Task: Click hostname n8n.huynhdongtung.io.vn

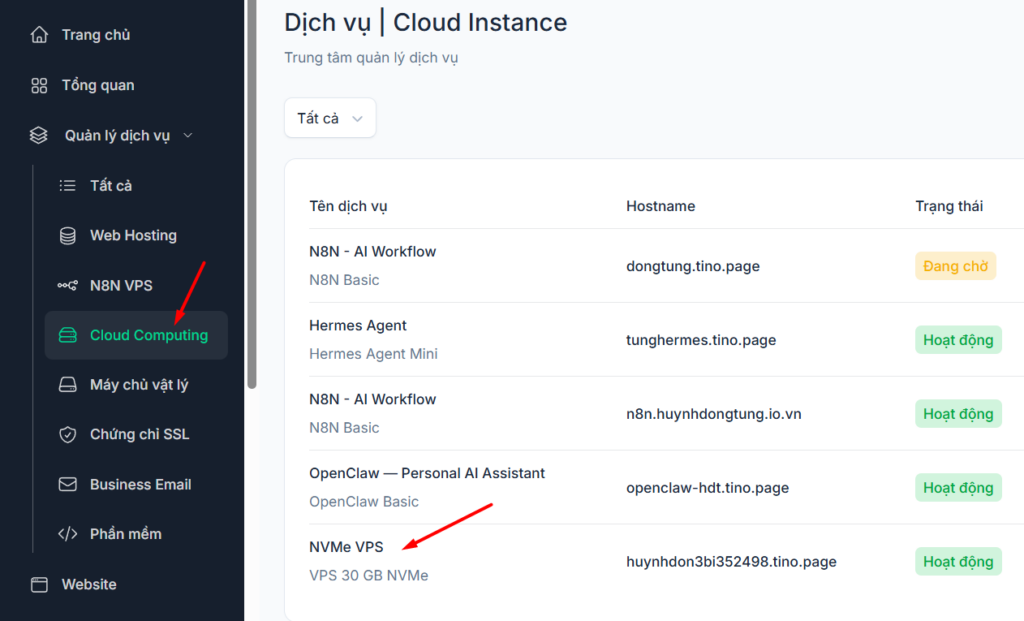Action: 714,414
